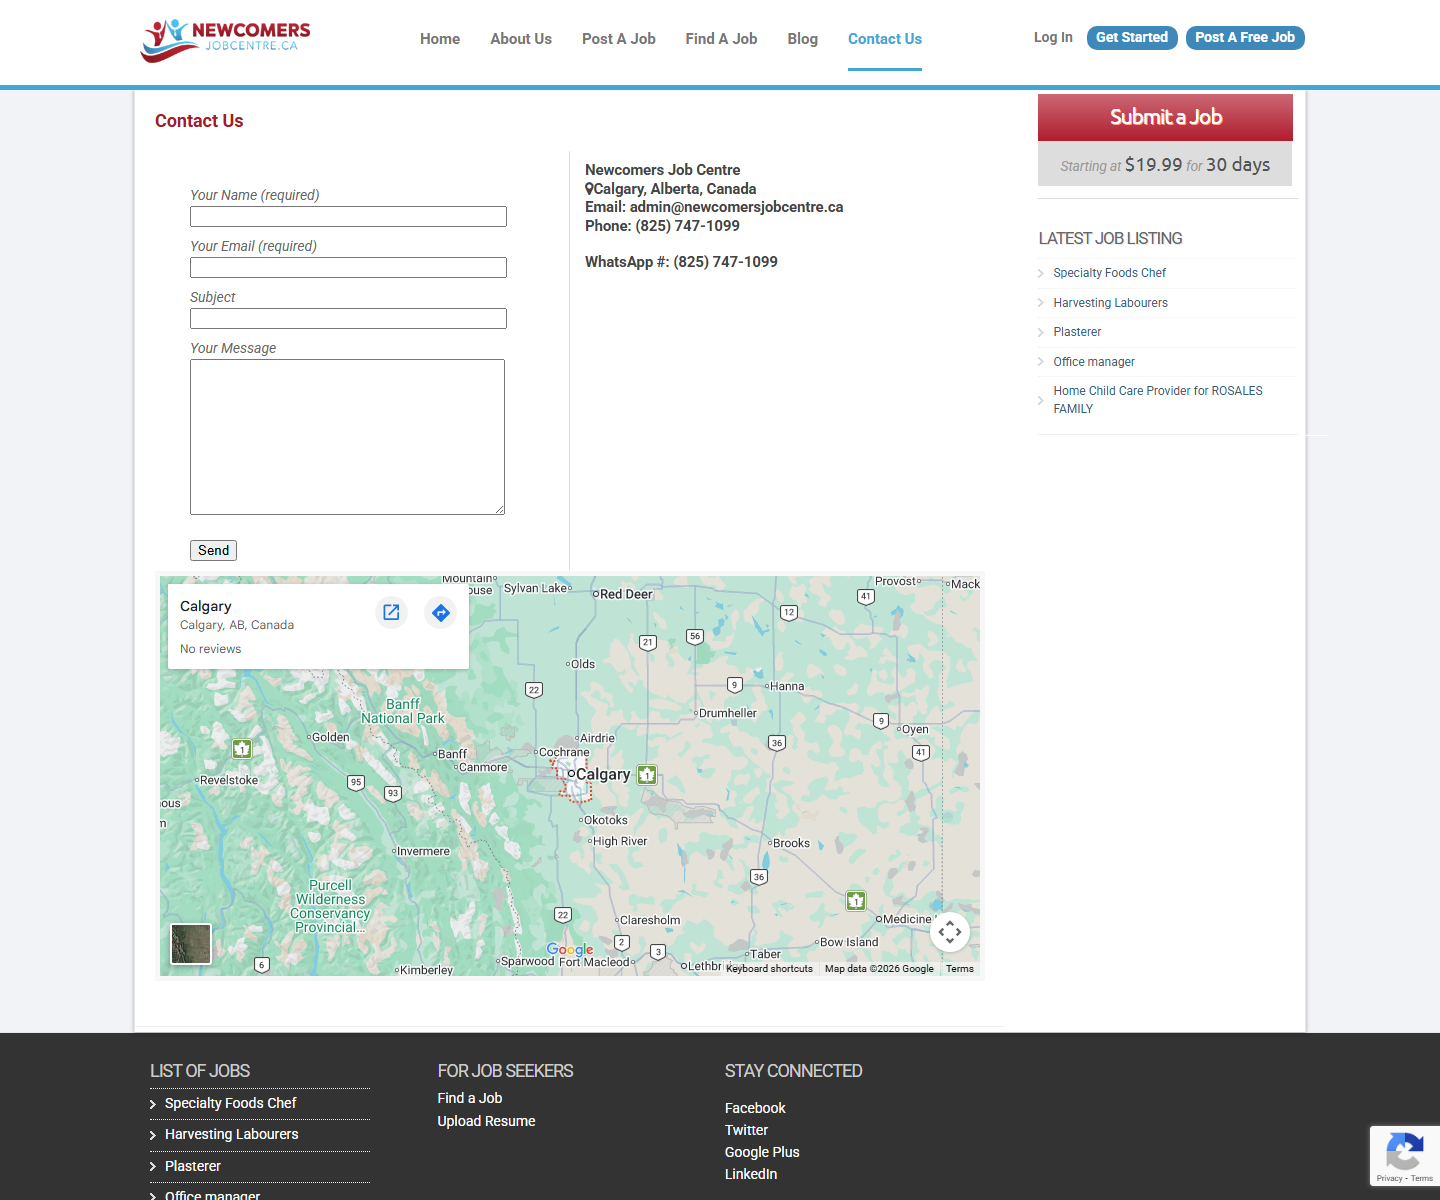1440x1200 pixels.
Task: Open the Facebook link in the footer
Action: pos(755,1108)
